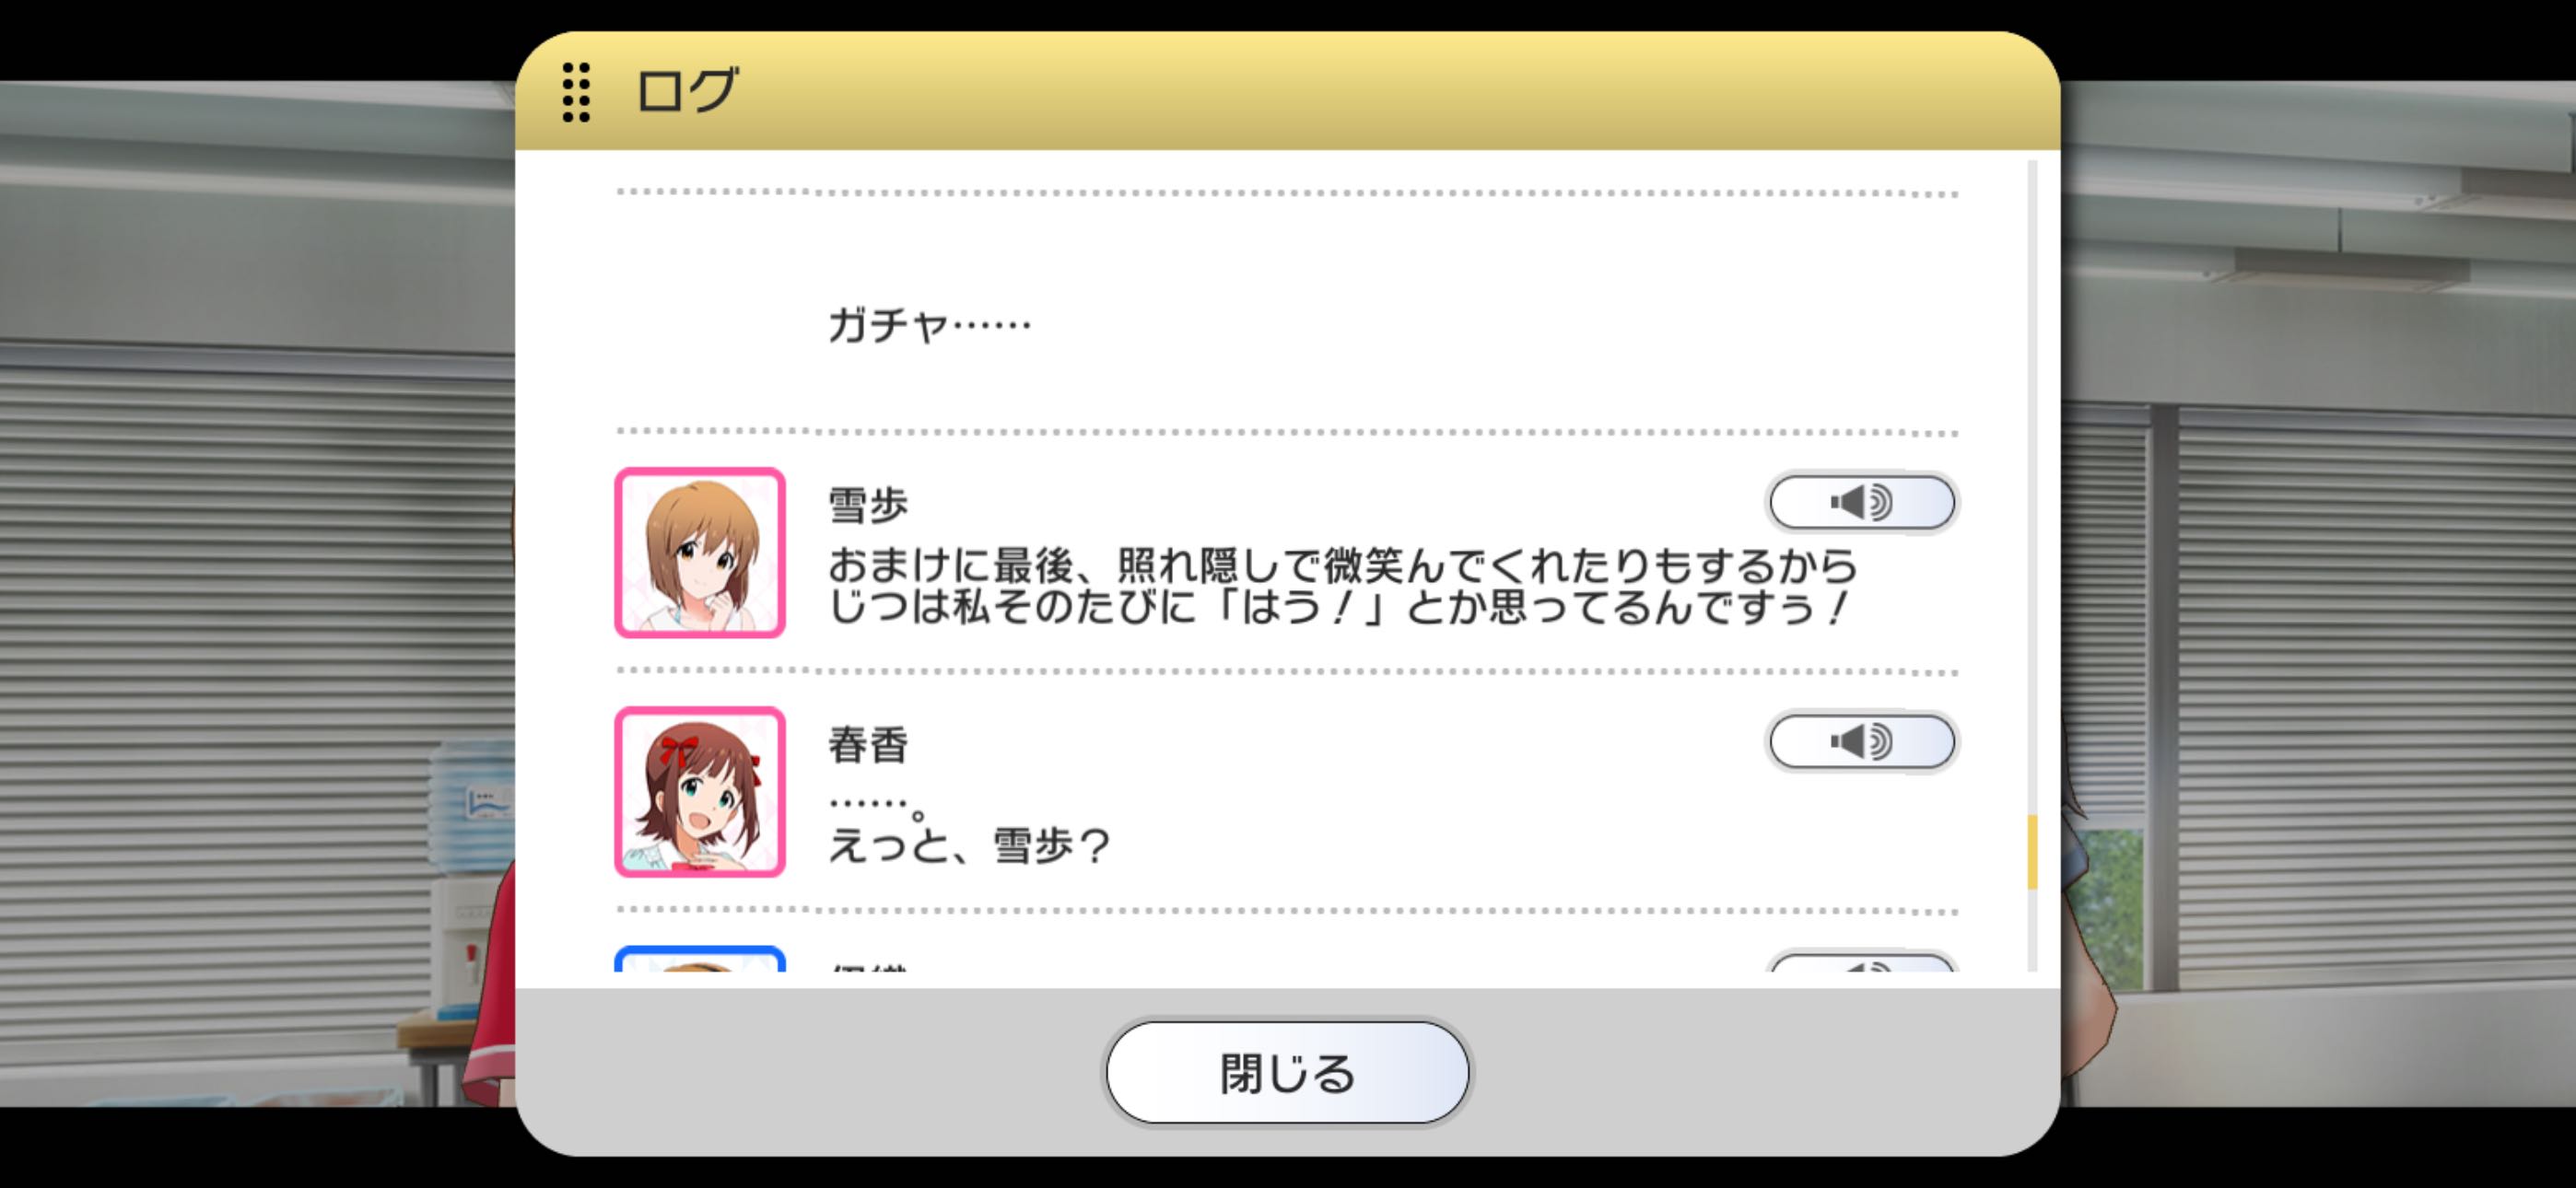Play the partially visible bottom voice clip
2576x1188 pixels.
[1862, 962]
